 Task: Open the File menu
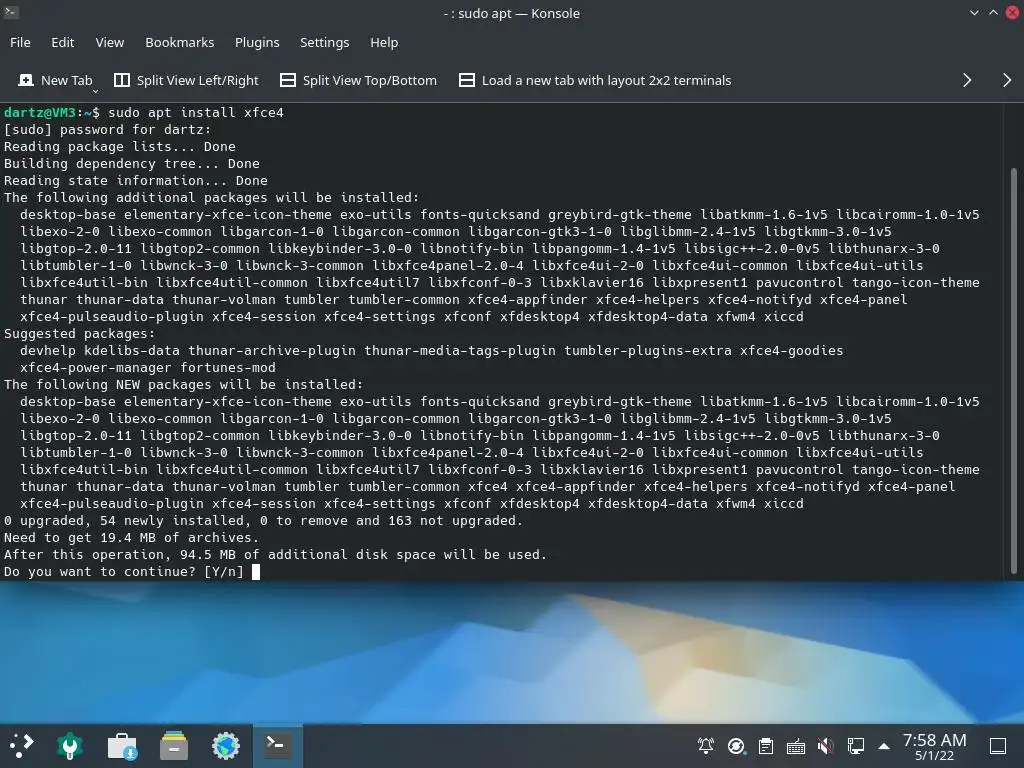(20, 42)
